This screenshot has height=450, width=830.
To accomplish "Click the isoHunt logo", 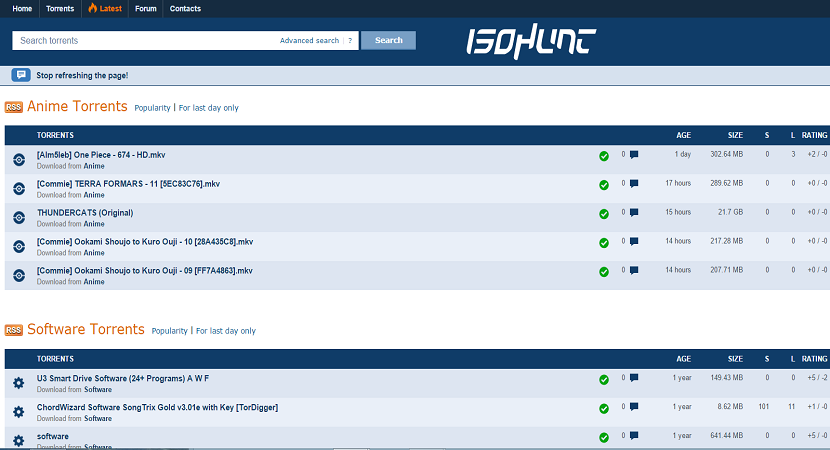I will 531,41.
